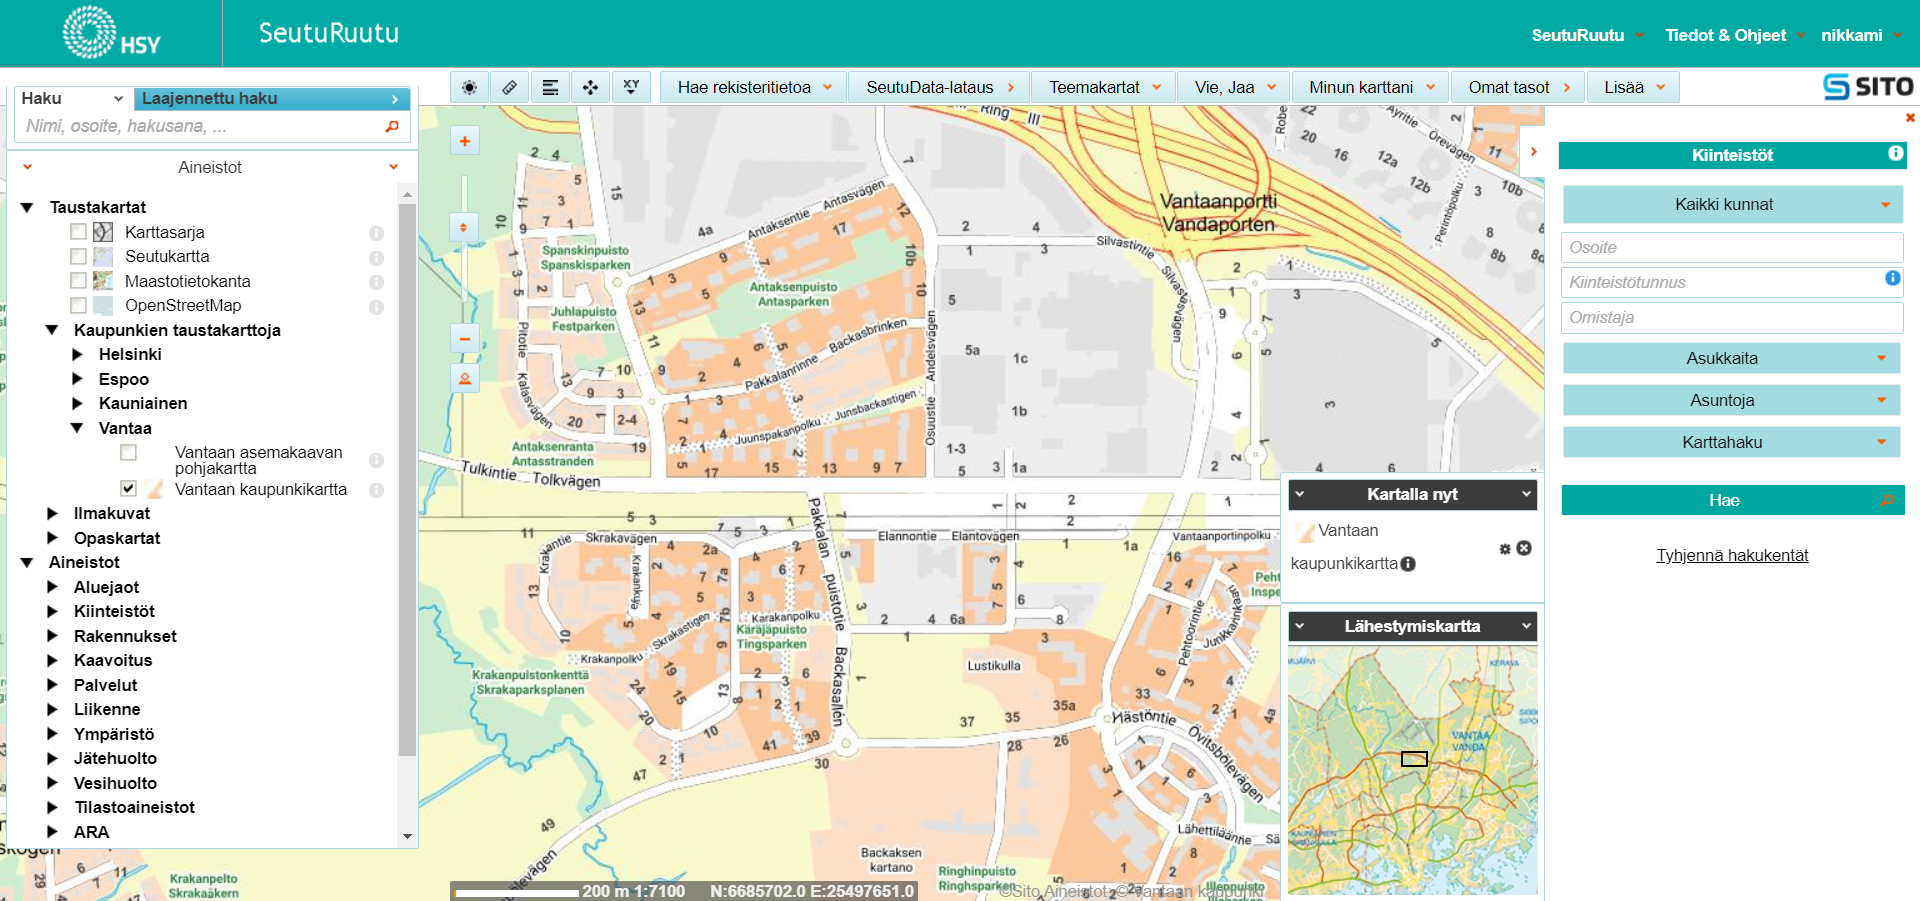Check Vantaan asemakaavan pohjakartta checkbox

[x=128, y=452]
